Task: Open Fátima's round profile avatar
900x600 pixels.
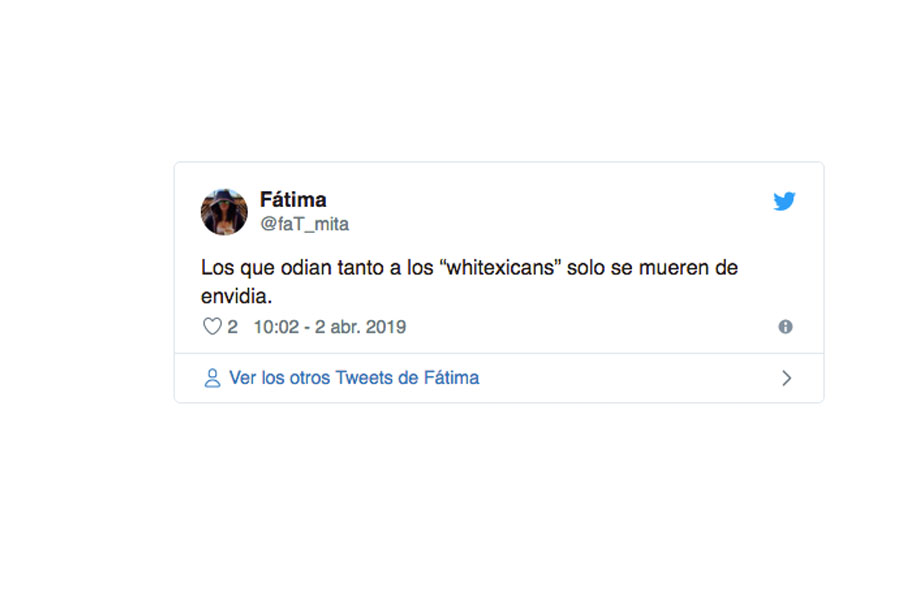Action: pyautogui.click(x=224, y=212)
